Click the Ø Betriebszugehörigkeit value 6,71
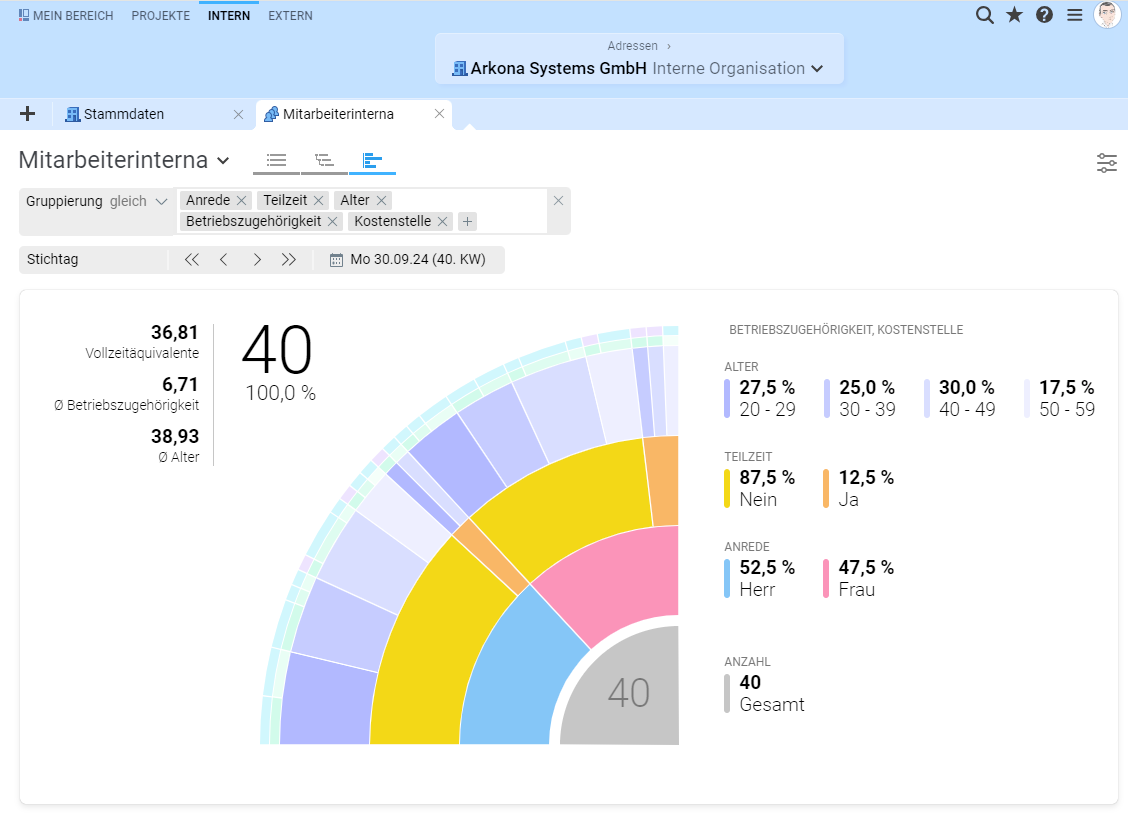The image size is (1128, 819). [180, 384]
